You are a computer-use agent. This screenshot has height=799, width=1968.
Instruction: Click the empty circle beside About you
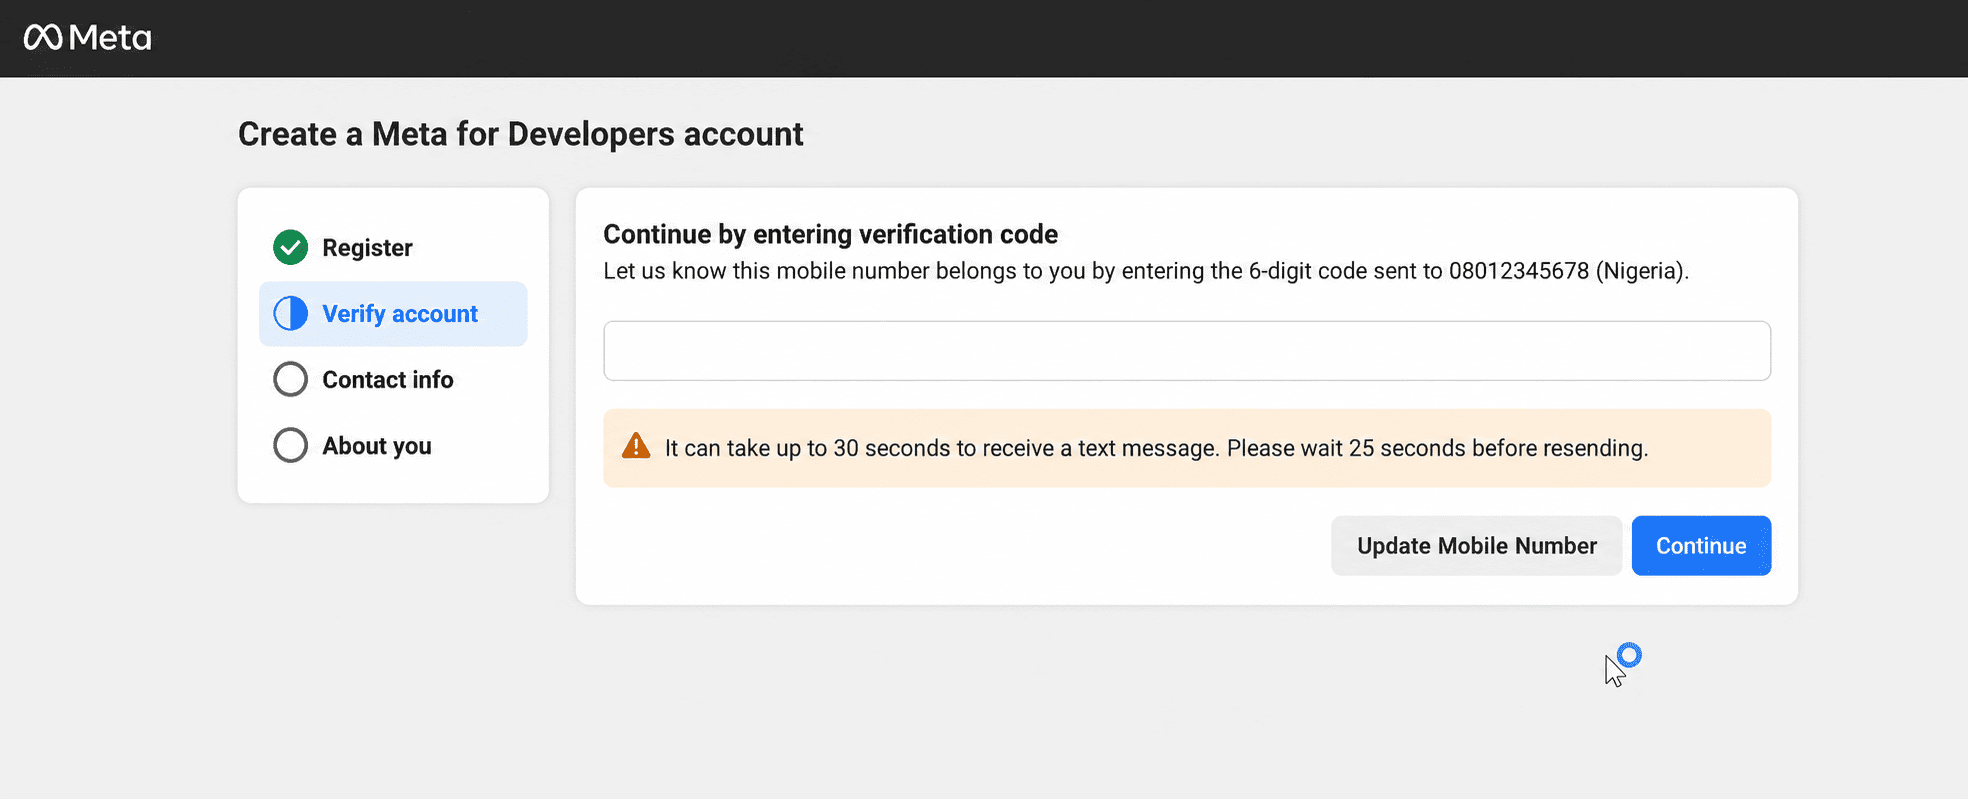coord(290,446)
